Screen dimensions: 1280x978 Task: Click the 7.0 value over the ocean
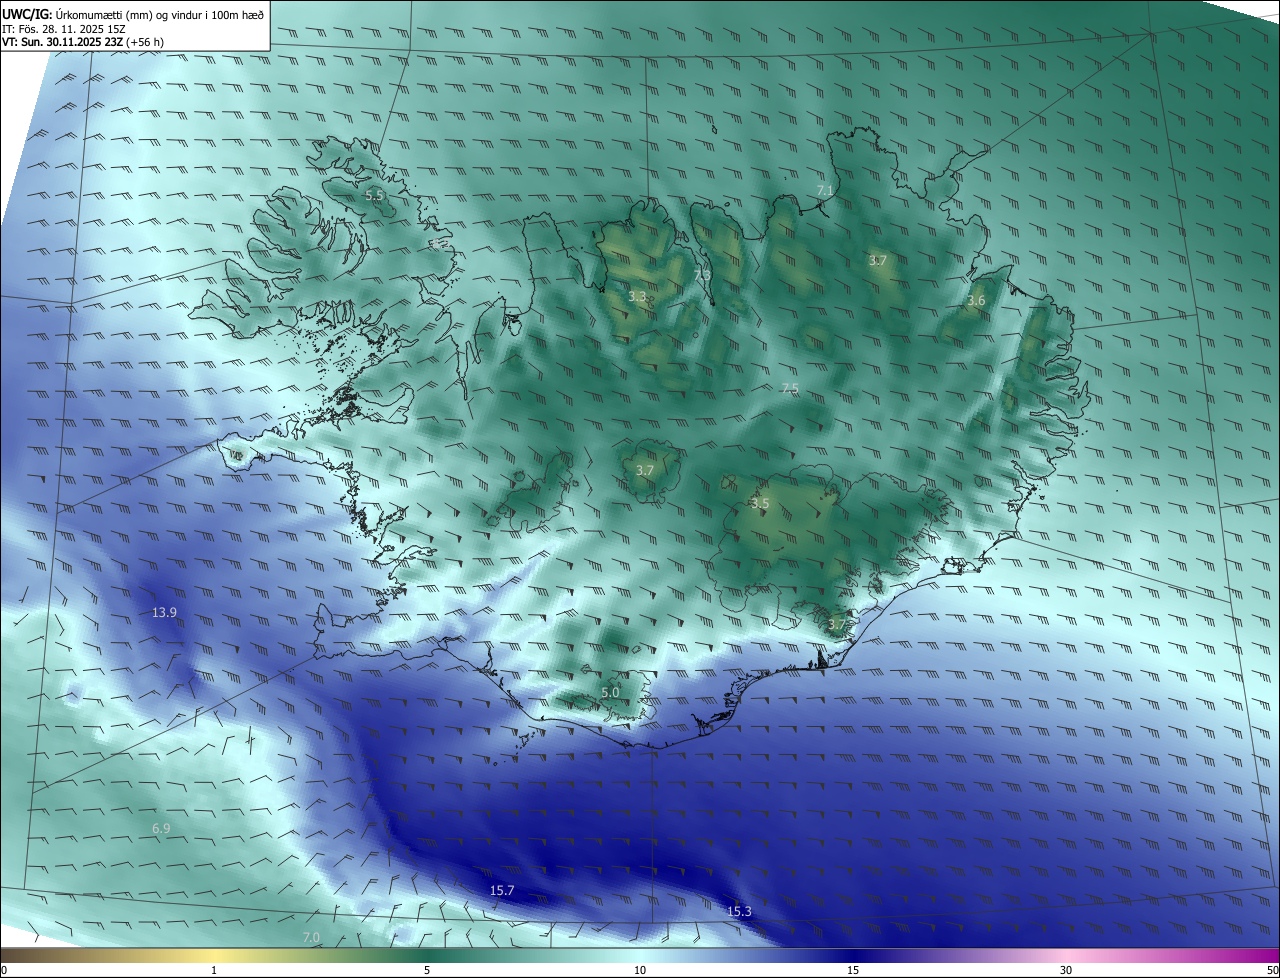tap(310, 937)
